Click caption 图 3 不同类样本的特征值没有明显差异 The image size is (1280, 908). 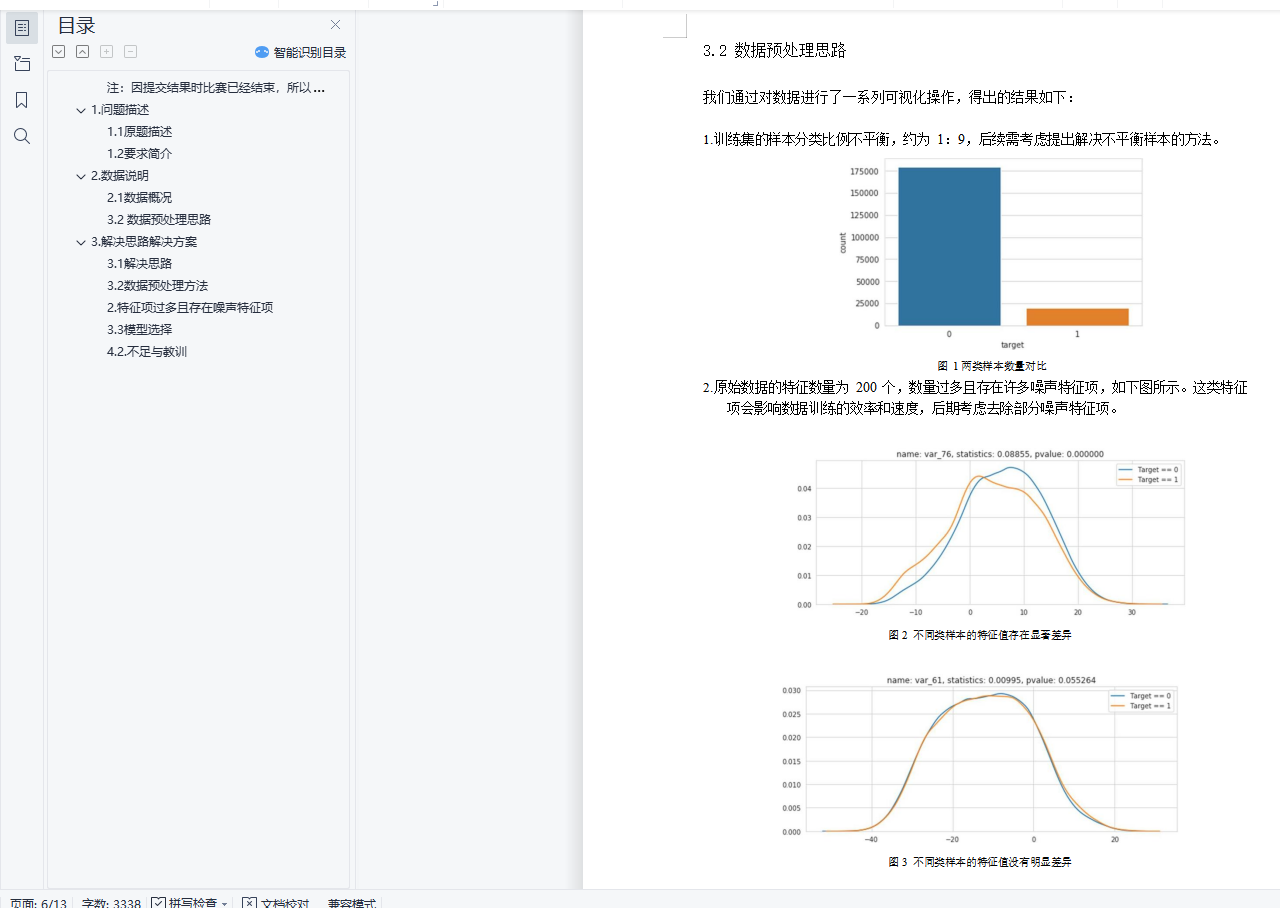tap(980, 862)
